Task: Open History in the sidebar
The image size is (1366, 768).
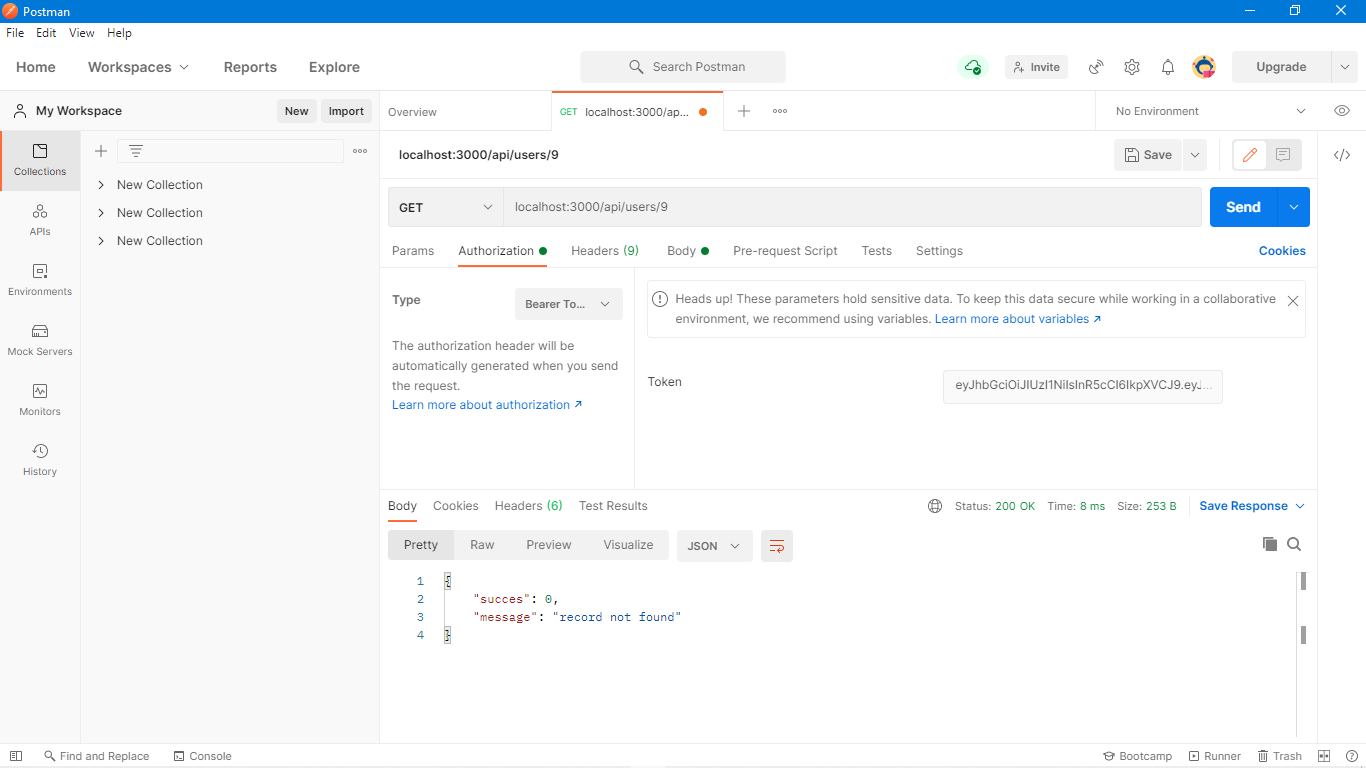Action: pos(40,459)
